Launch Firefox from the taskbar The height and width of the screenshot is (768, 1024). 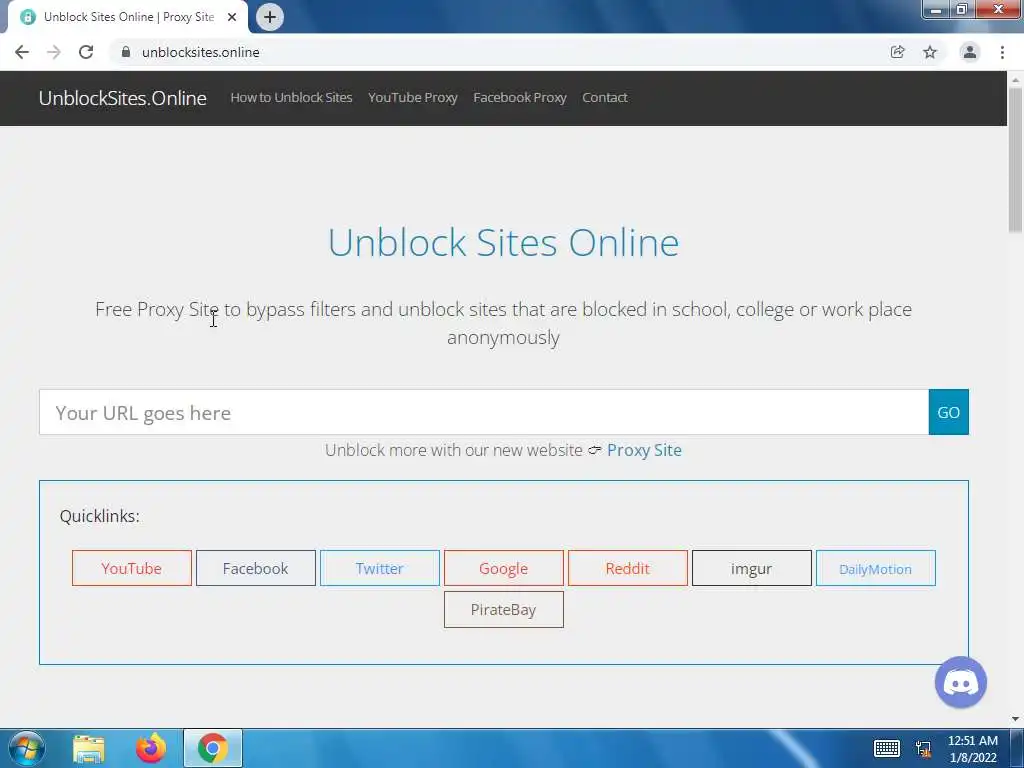(151, 748)
